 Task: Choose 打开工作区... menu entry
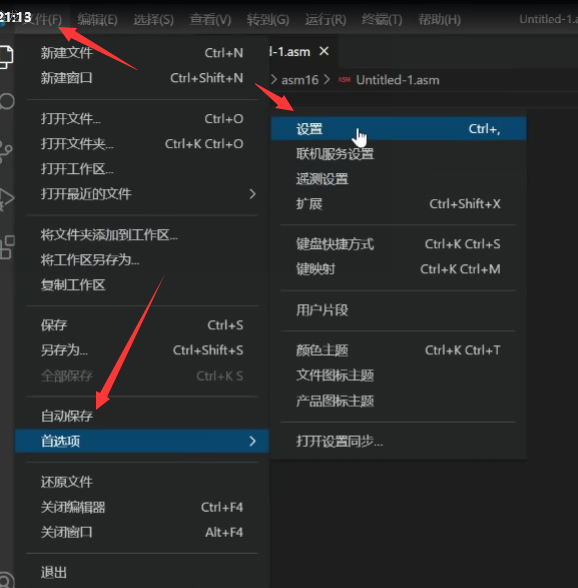[x=142, y=169]
